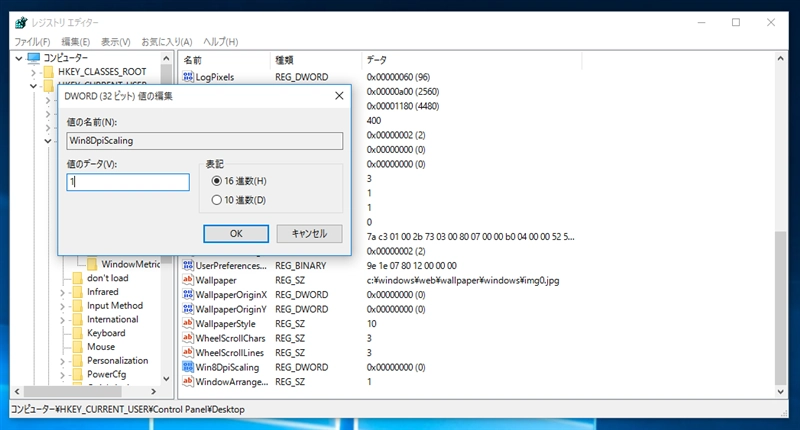Click the LogPixels 0x00000060 (96) data
The image size is (800, 430).
point(398,77)
